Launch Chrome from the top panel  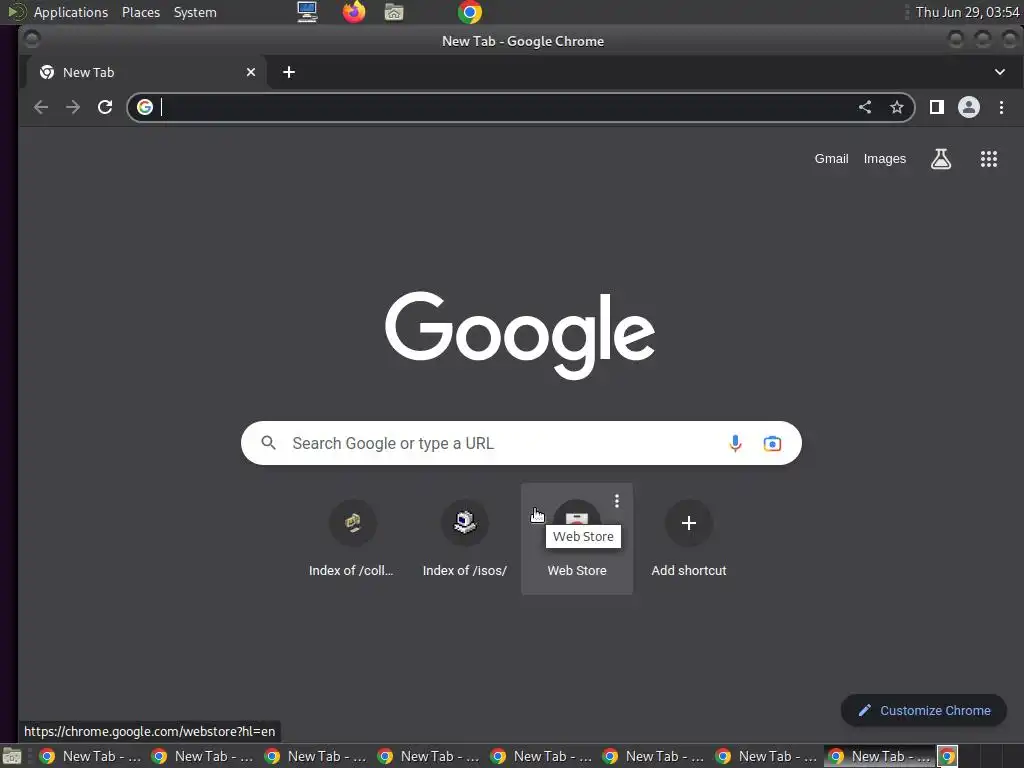(470, 12)
